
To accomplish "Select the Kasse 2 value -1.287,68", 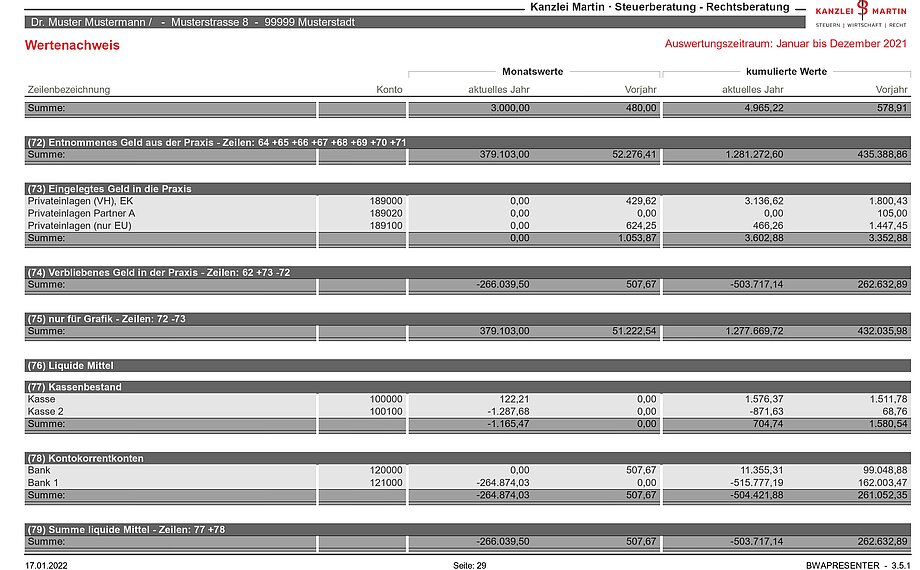I will pos(508,412).
